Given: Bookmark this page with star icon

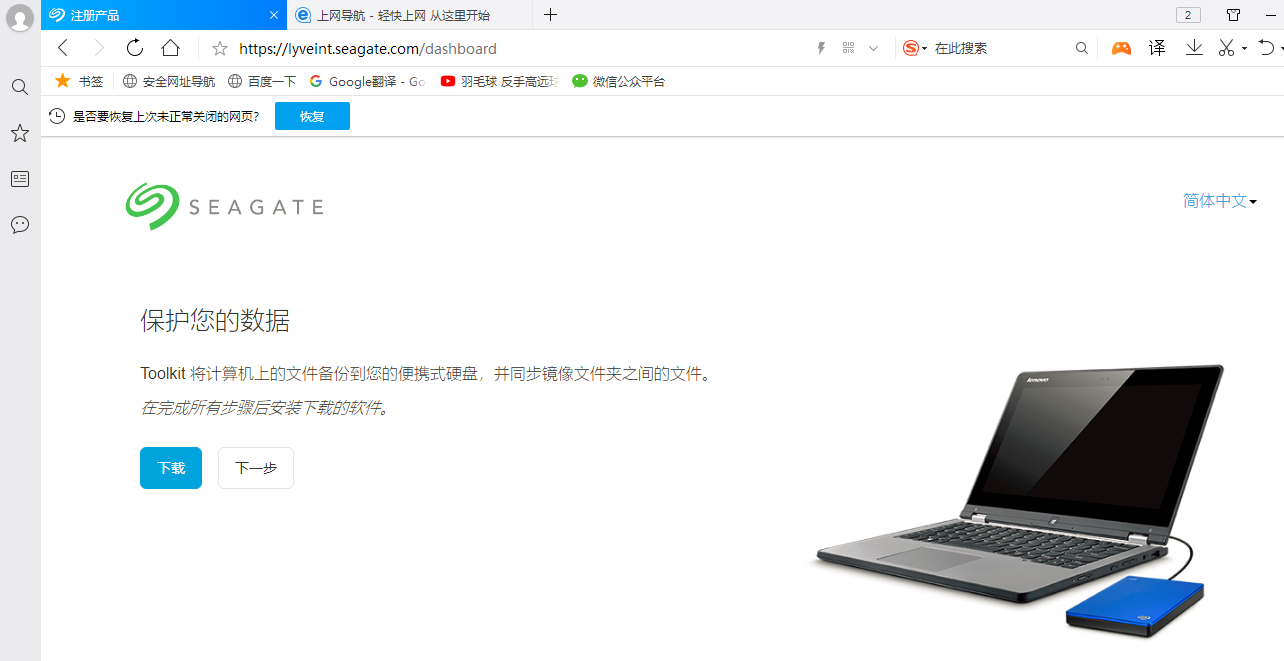Looking at the screenshot, I should [x=220, y=48].
